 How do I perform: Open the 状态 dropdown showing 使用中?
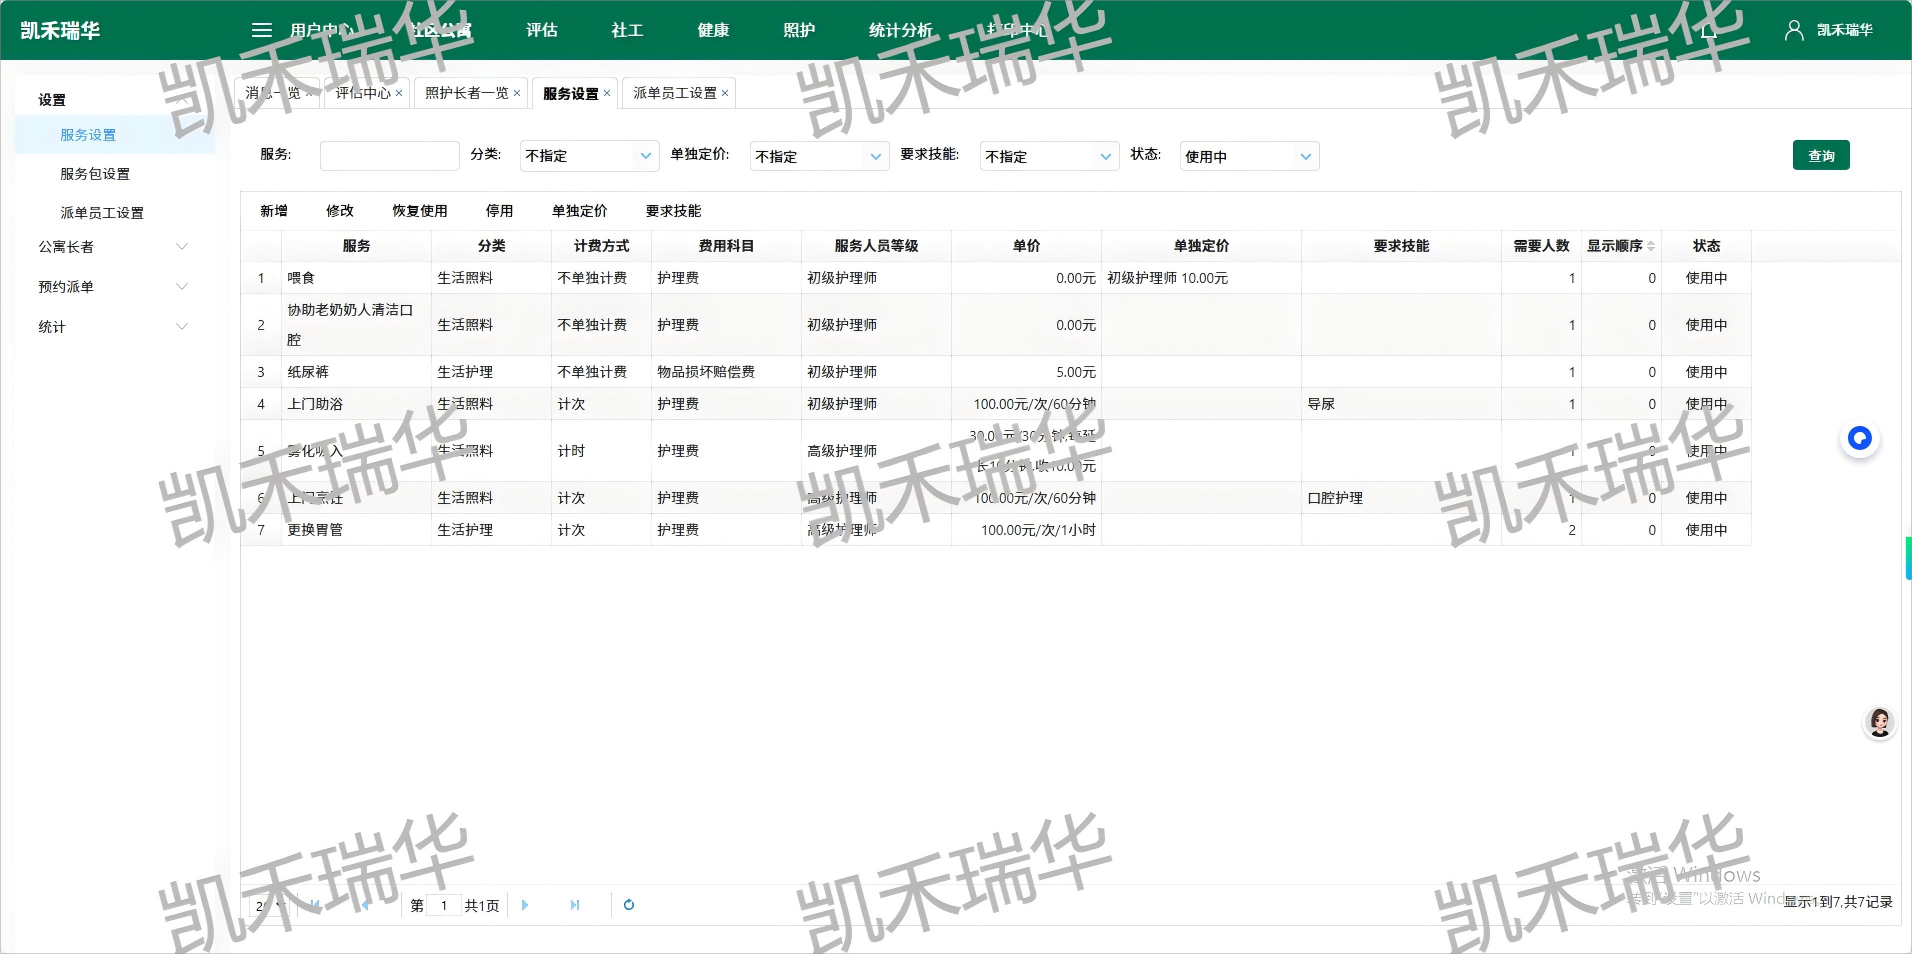tap(1248, 156)
